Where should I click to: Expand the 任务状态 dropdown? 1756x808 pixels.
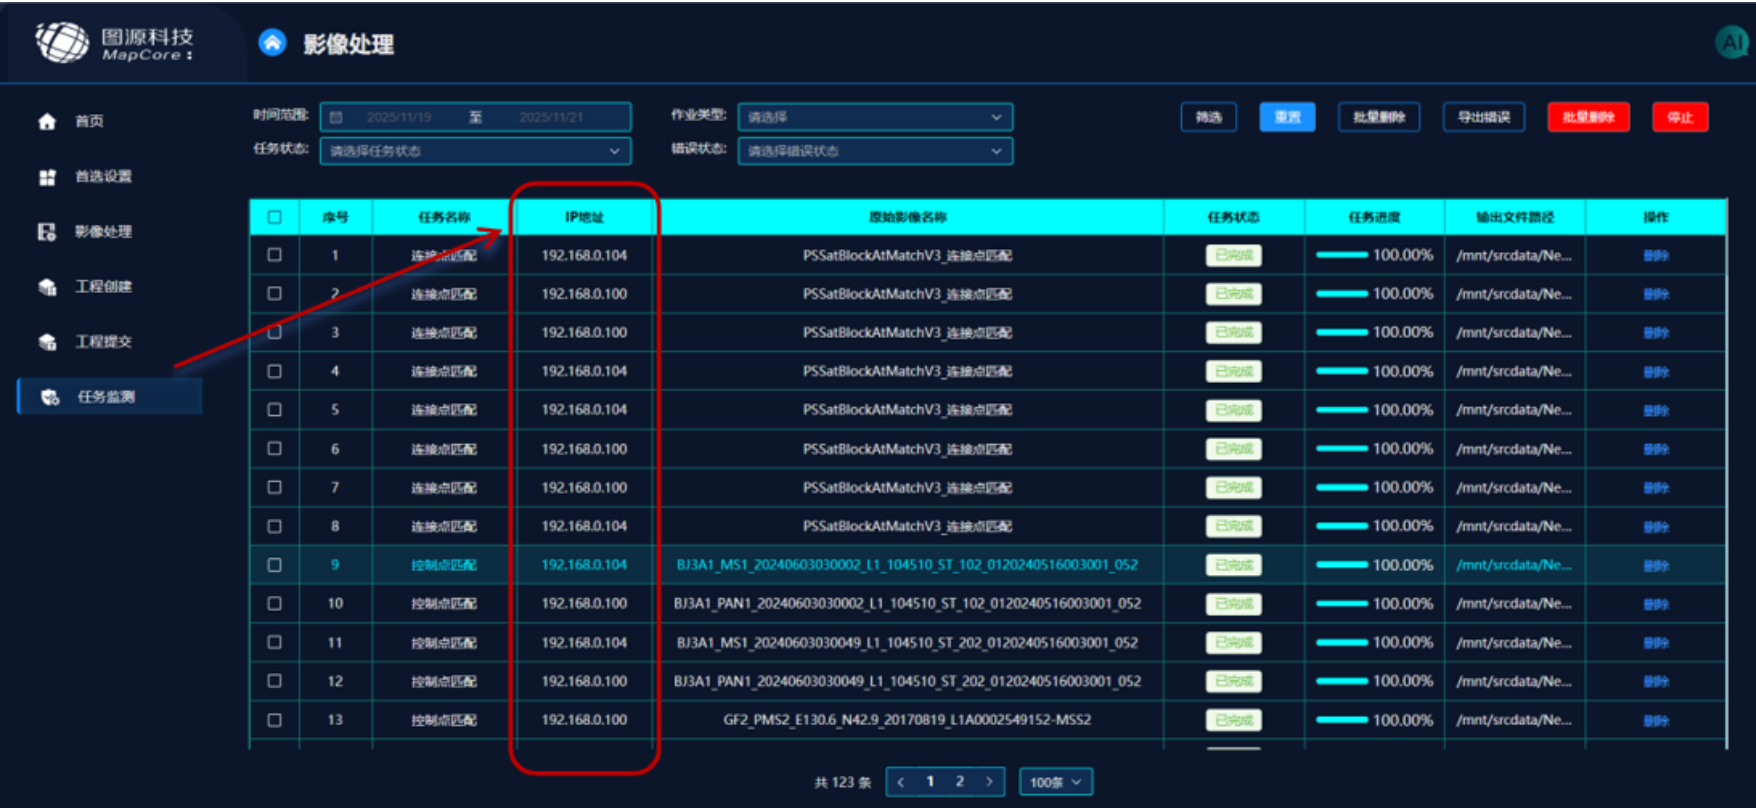(x=475, y=151)
